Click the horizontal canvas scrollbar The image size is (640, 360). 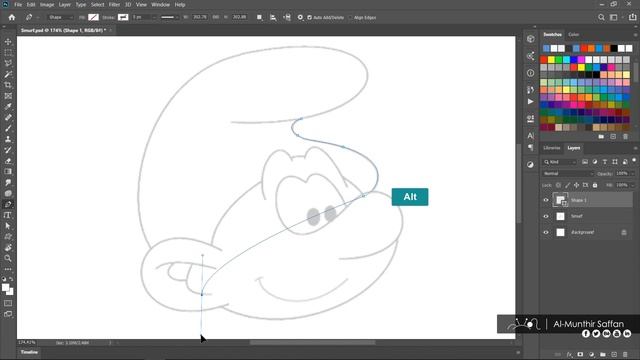(x=312, y=342)
